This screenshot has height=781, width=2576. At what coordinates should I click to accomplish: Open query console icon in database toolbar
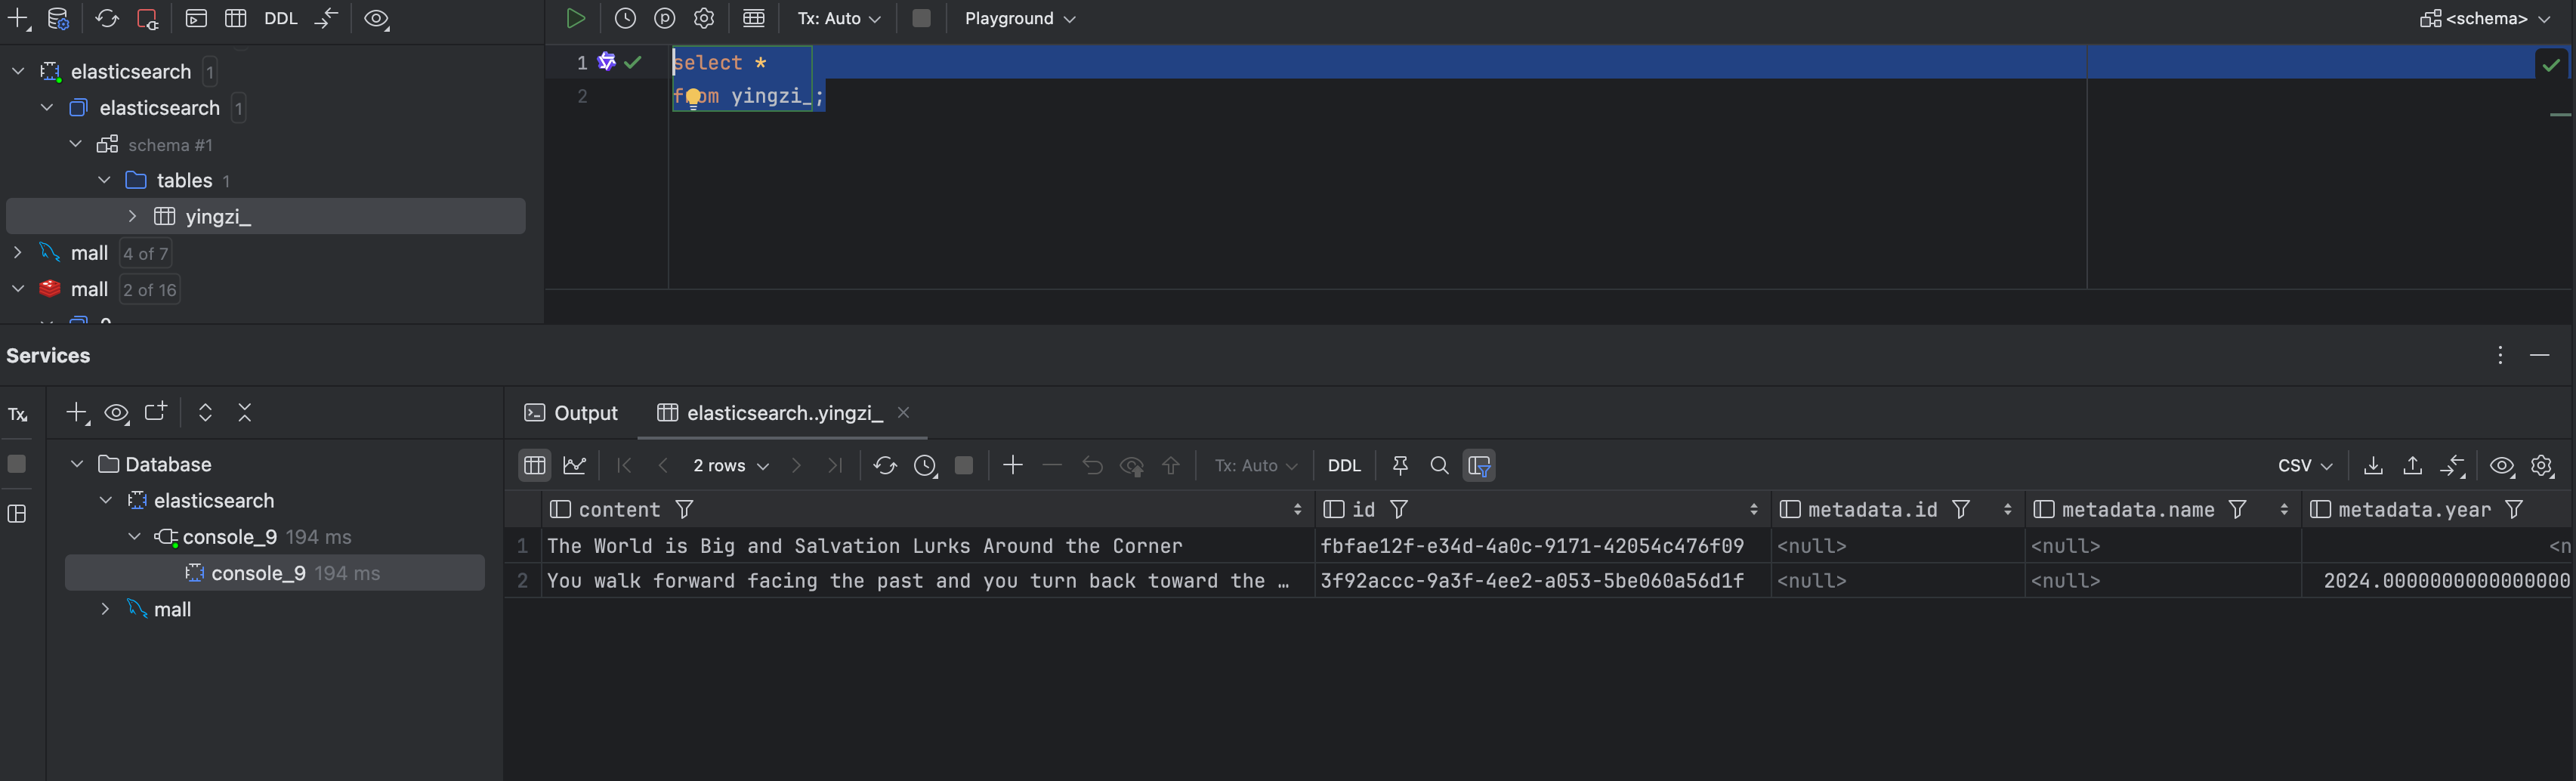point(196,18)
